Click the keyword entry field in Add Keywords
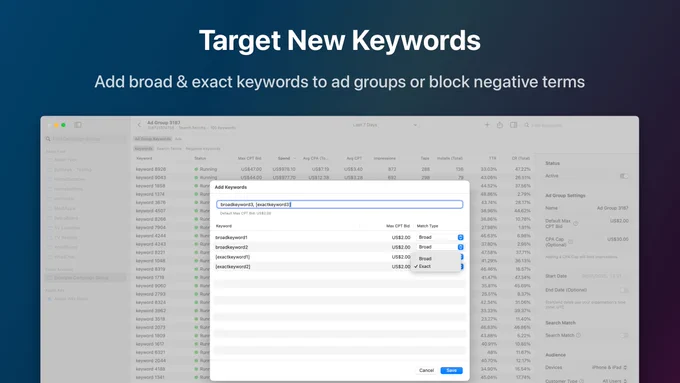 340,204
